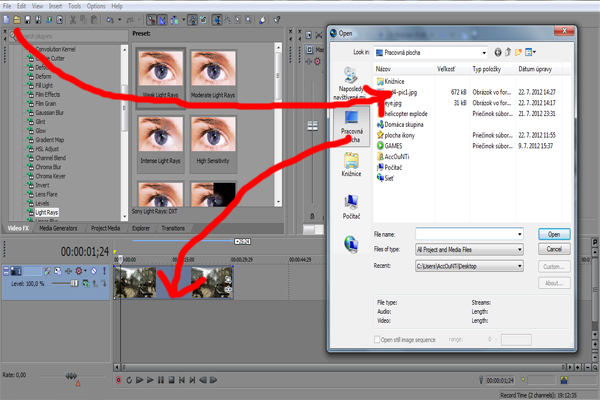Click the Open button in dialog
The image size is (600, 400).
pos(554,234)
